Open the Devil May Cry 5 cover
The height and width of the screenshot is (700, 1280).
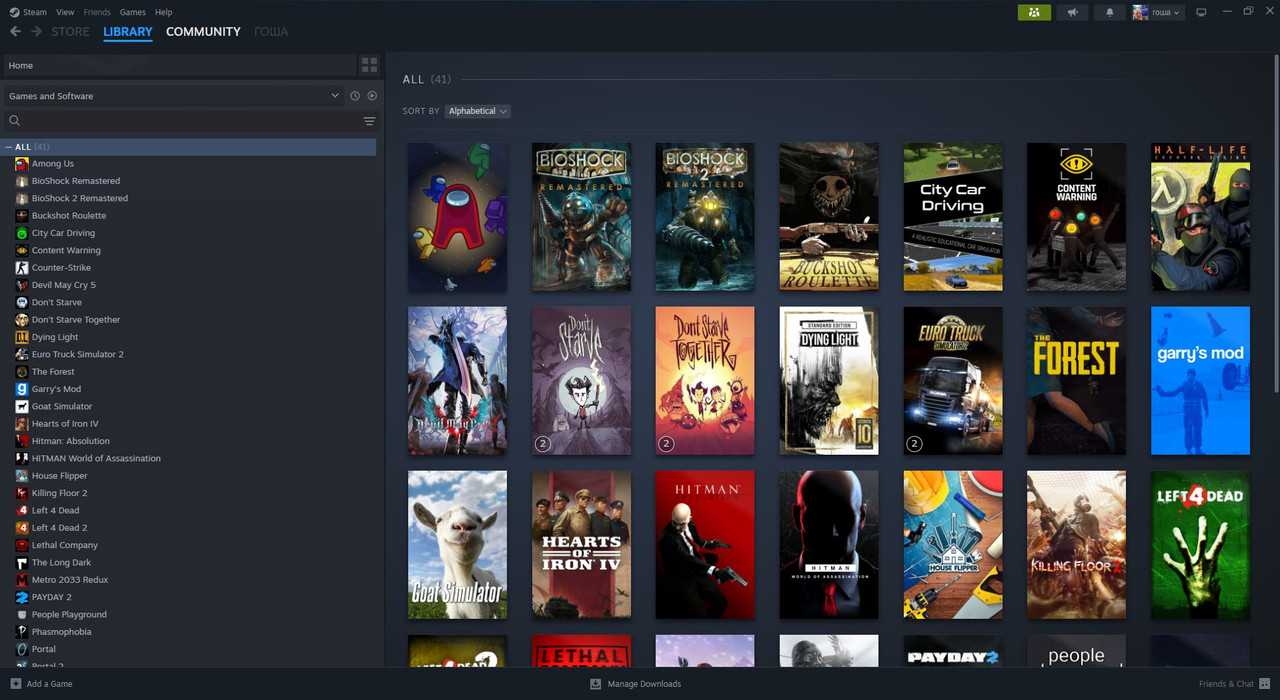(457, 381)
